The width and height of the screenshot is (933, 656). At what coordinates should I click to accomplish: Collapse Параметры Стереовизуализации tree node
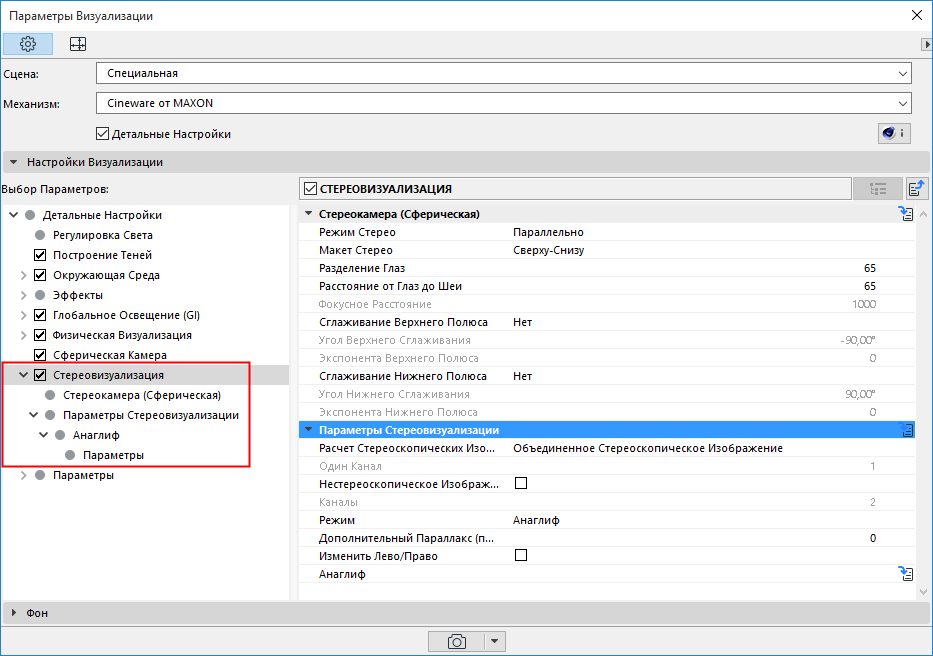[33, 415]
